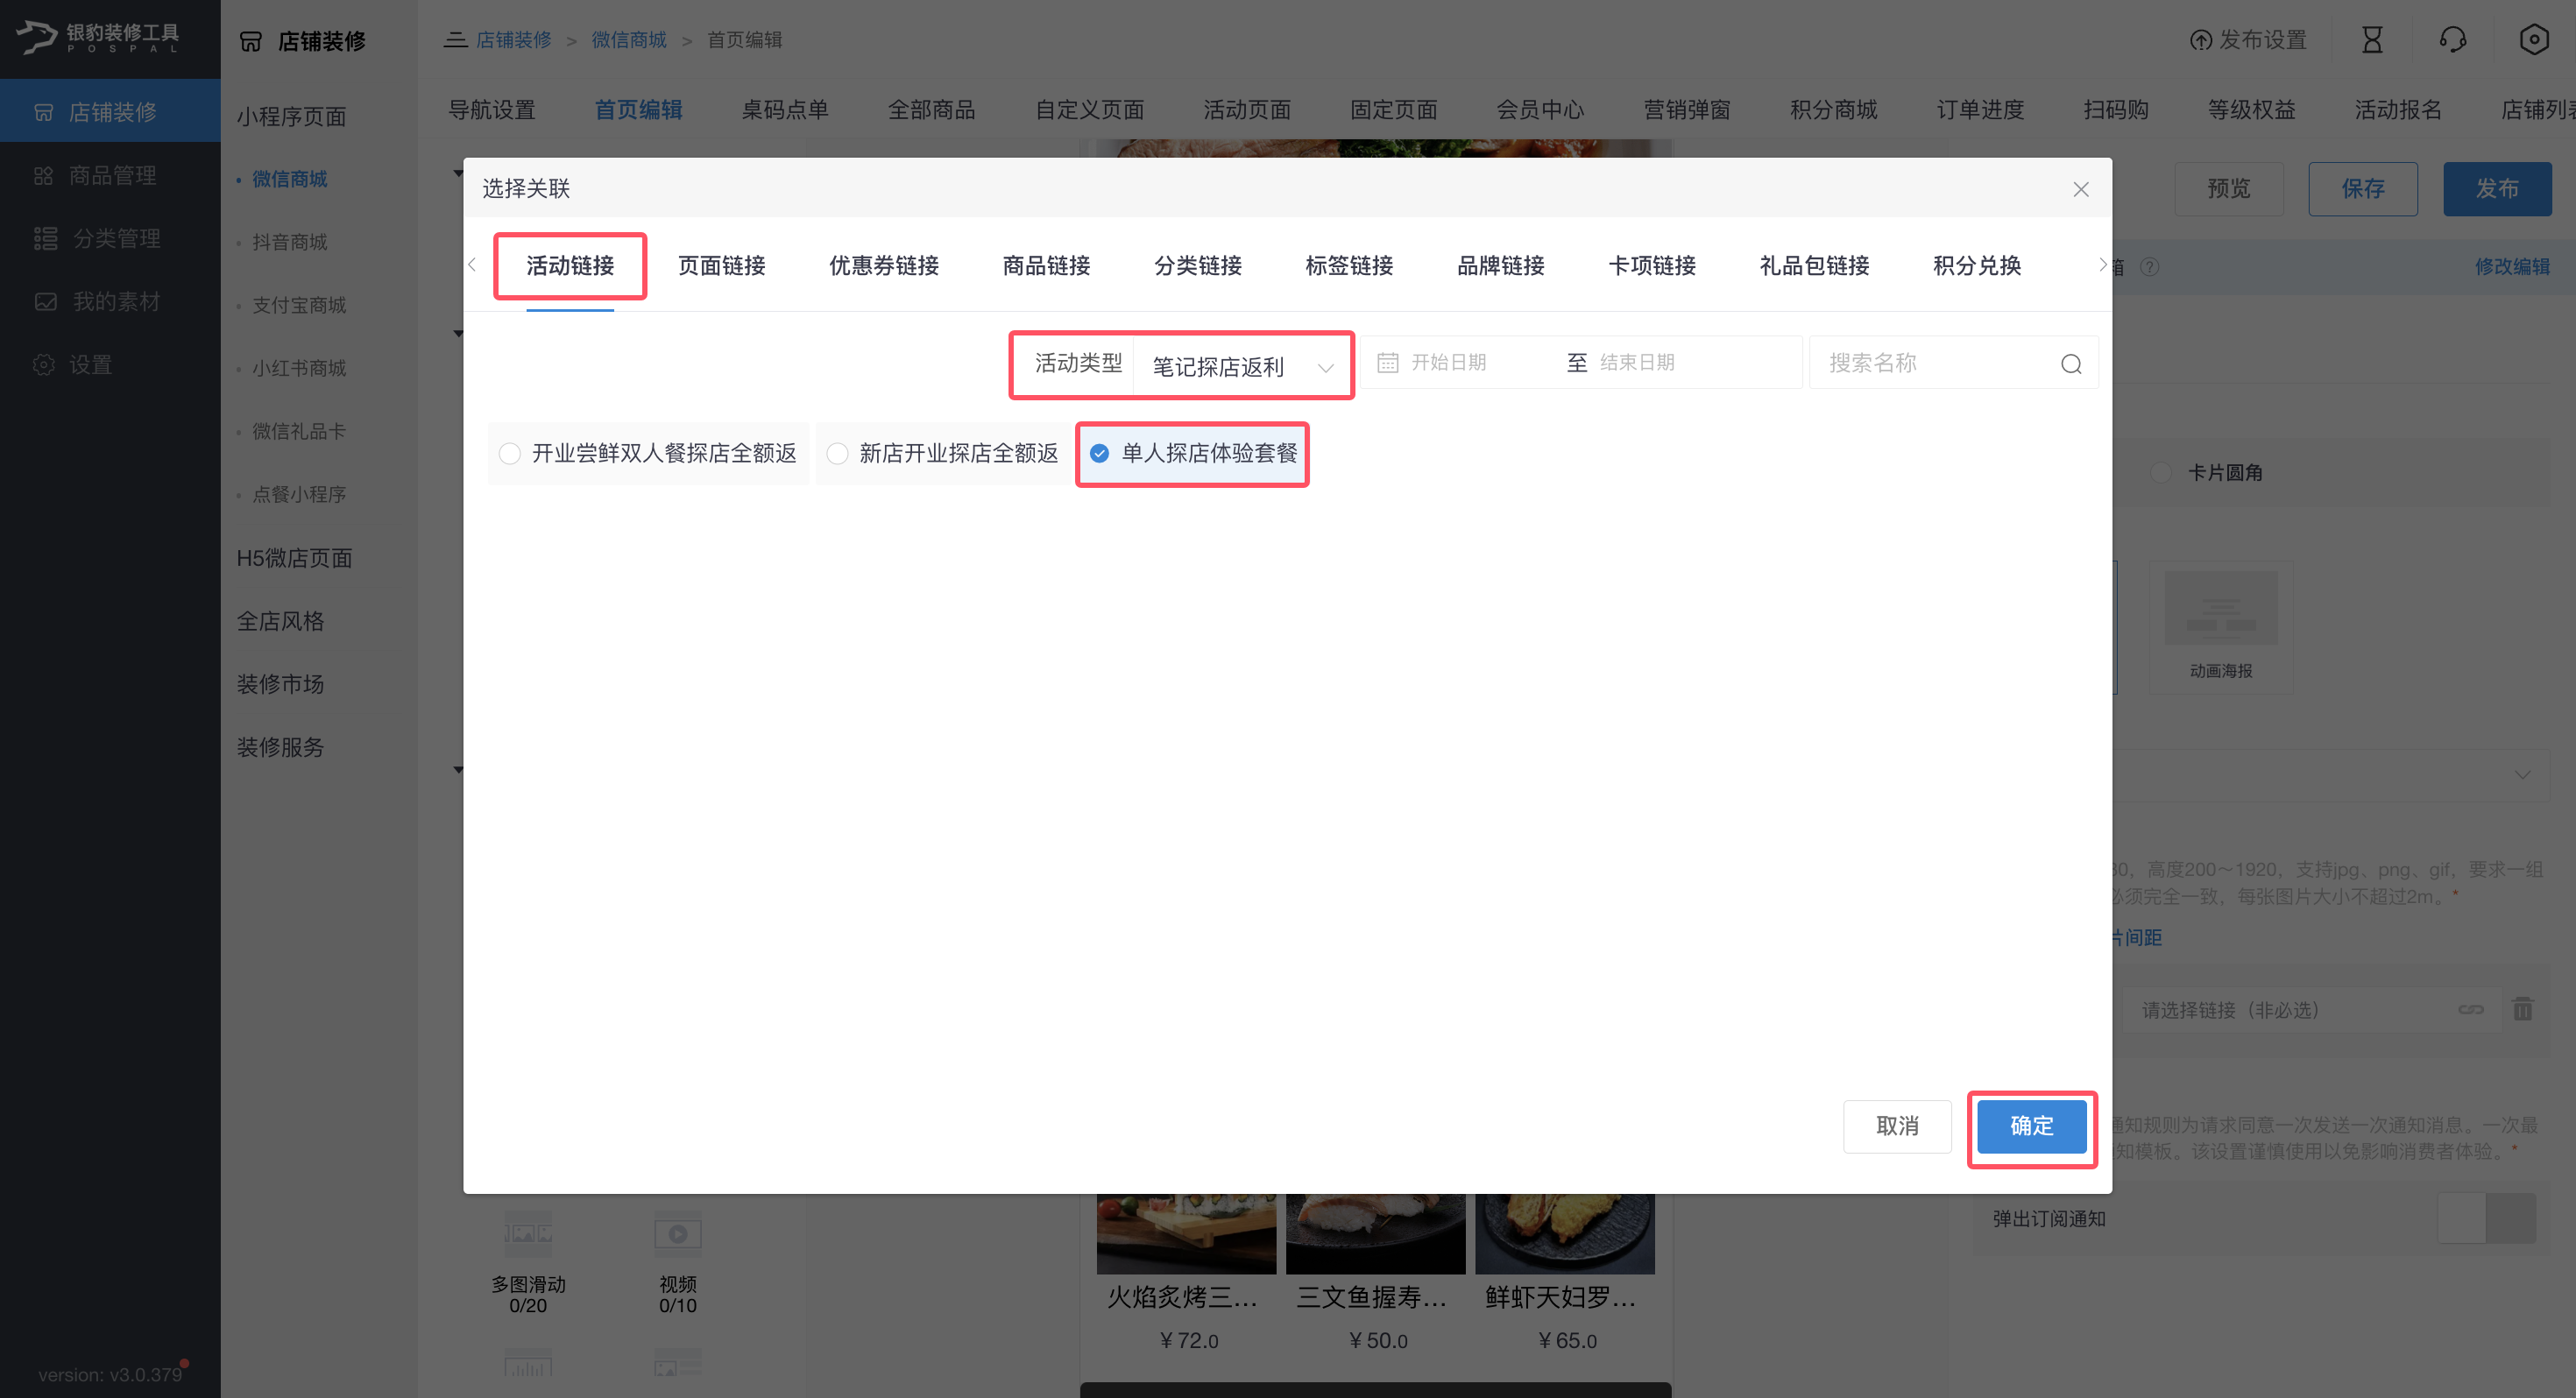Select the 卡片圆角 radio option

point(2160,472)
